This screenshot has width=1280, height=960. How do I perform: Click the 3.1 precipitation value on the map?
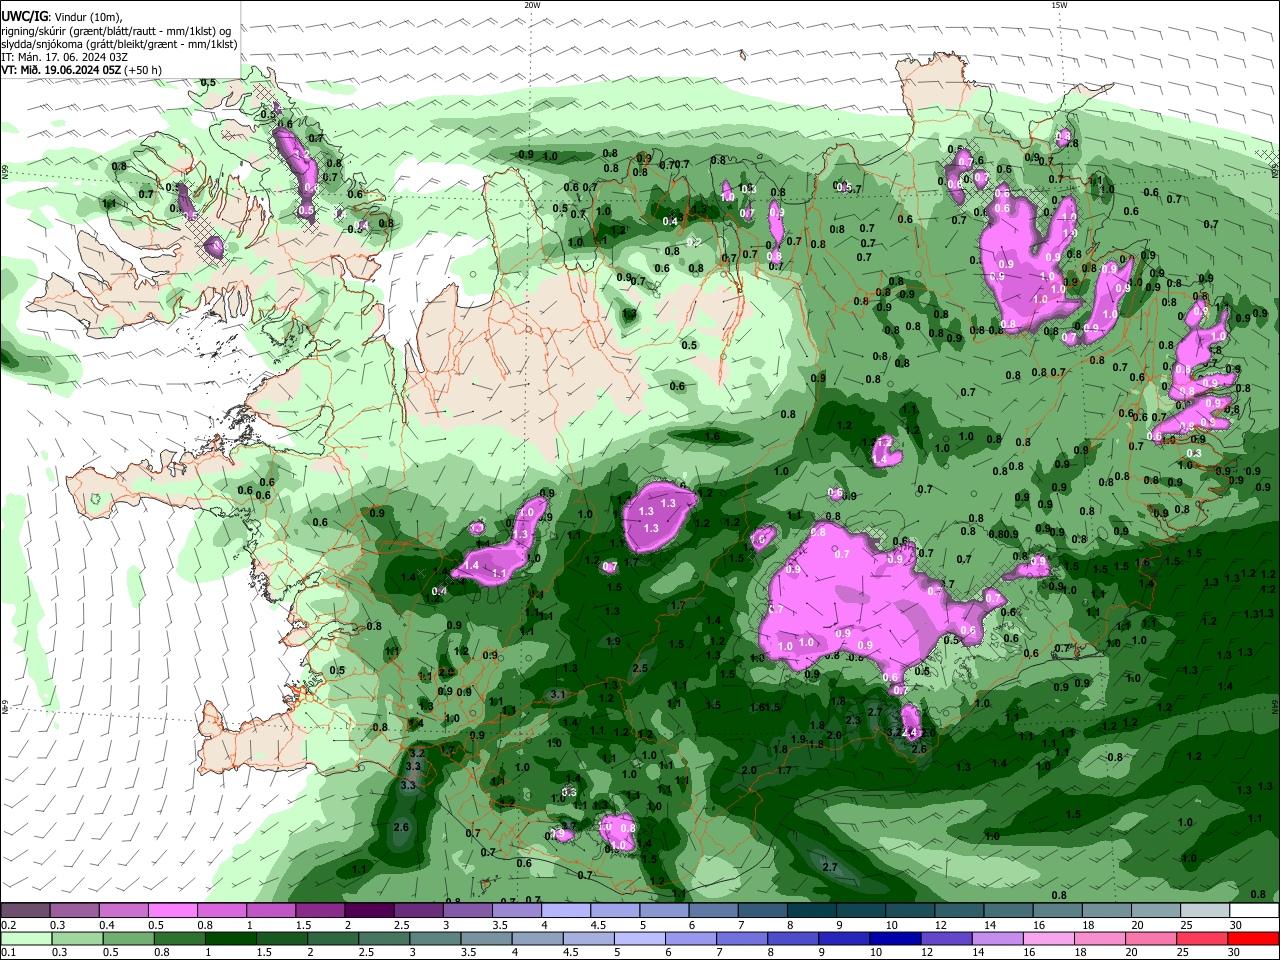click(x=559, y=693)
